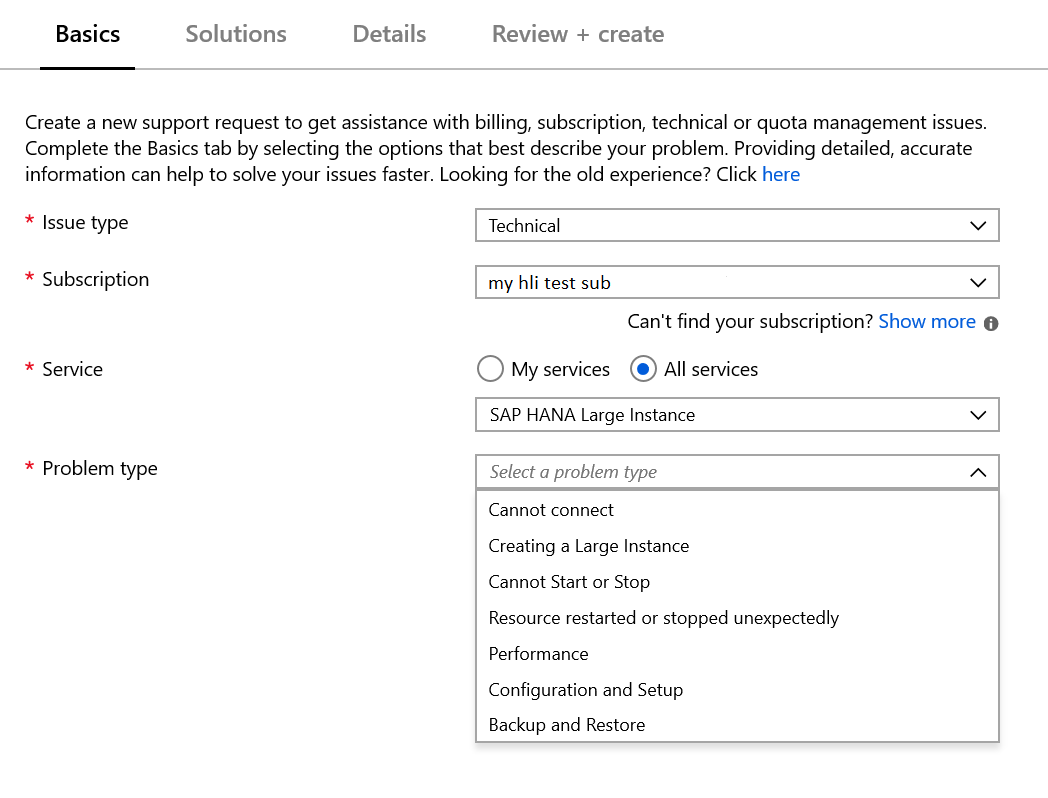Select Backup and Restore option
The width and height of the screenshot is (1048, 798).
pyautogui.click(x=737, y=725)
